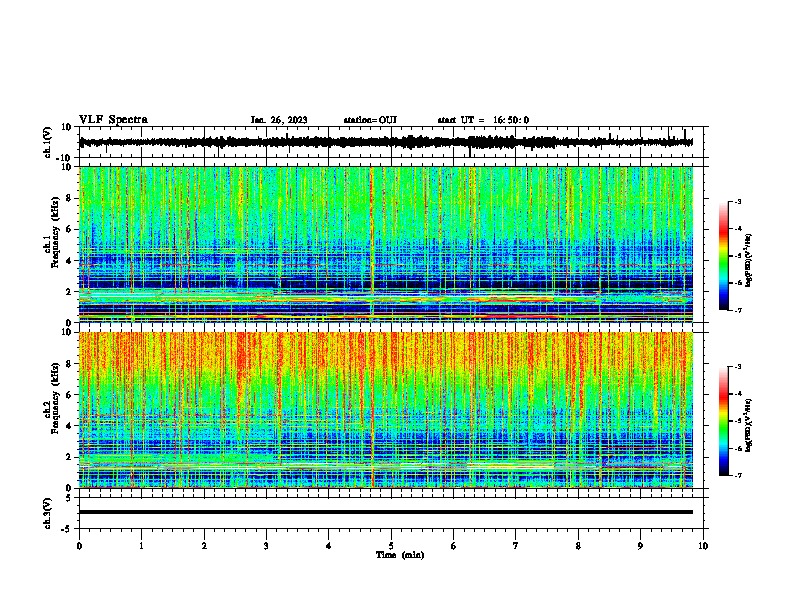Click the 5 minute tick label
Viewport: 792px width, 612px height.
[x=391, y=546]
